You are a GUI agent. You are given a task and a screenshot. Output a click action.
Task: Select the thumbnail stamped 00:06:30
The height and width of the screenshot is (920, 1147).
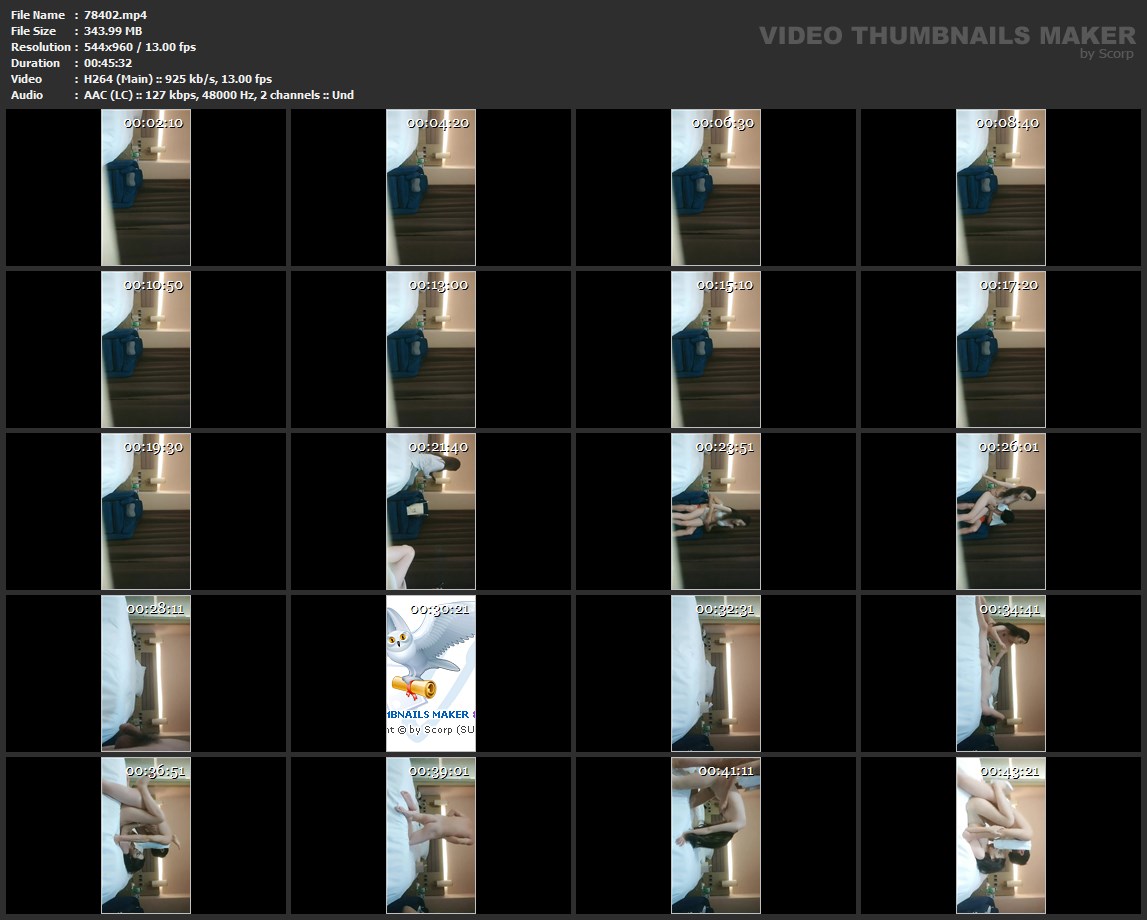pos(716,187)
